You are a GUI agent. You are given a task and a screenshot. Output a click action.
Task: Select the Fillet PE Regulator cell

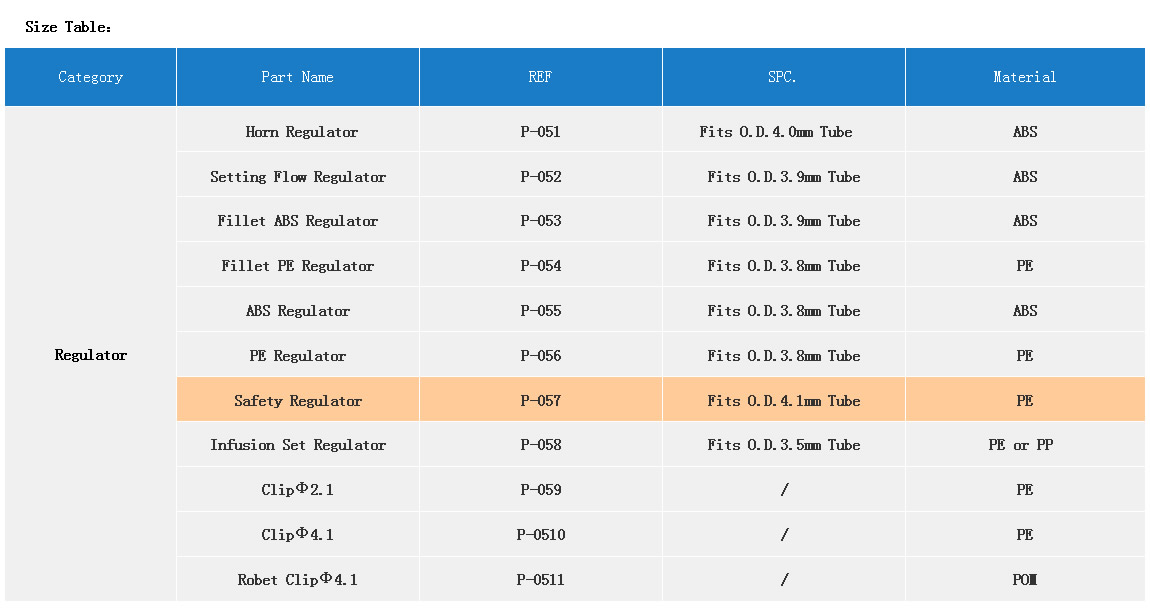[x=297, y=266]
